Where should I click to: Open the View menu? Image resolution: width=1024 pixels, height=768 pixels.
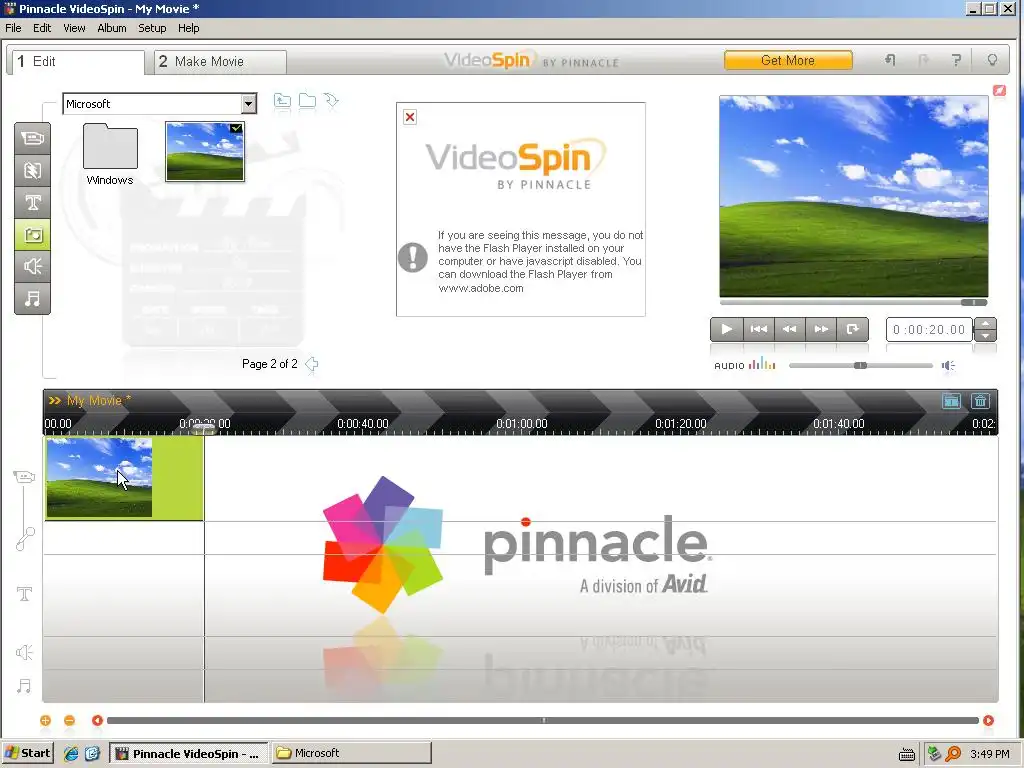[74, 28]
